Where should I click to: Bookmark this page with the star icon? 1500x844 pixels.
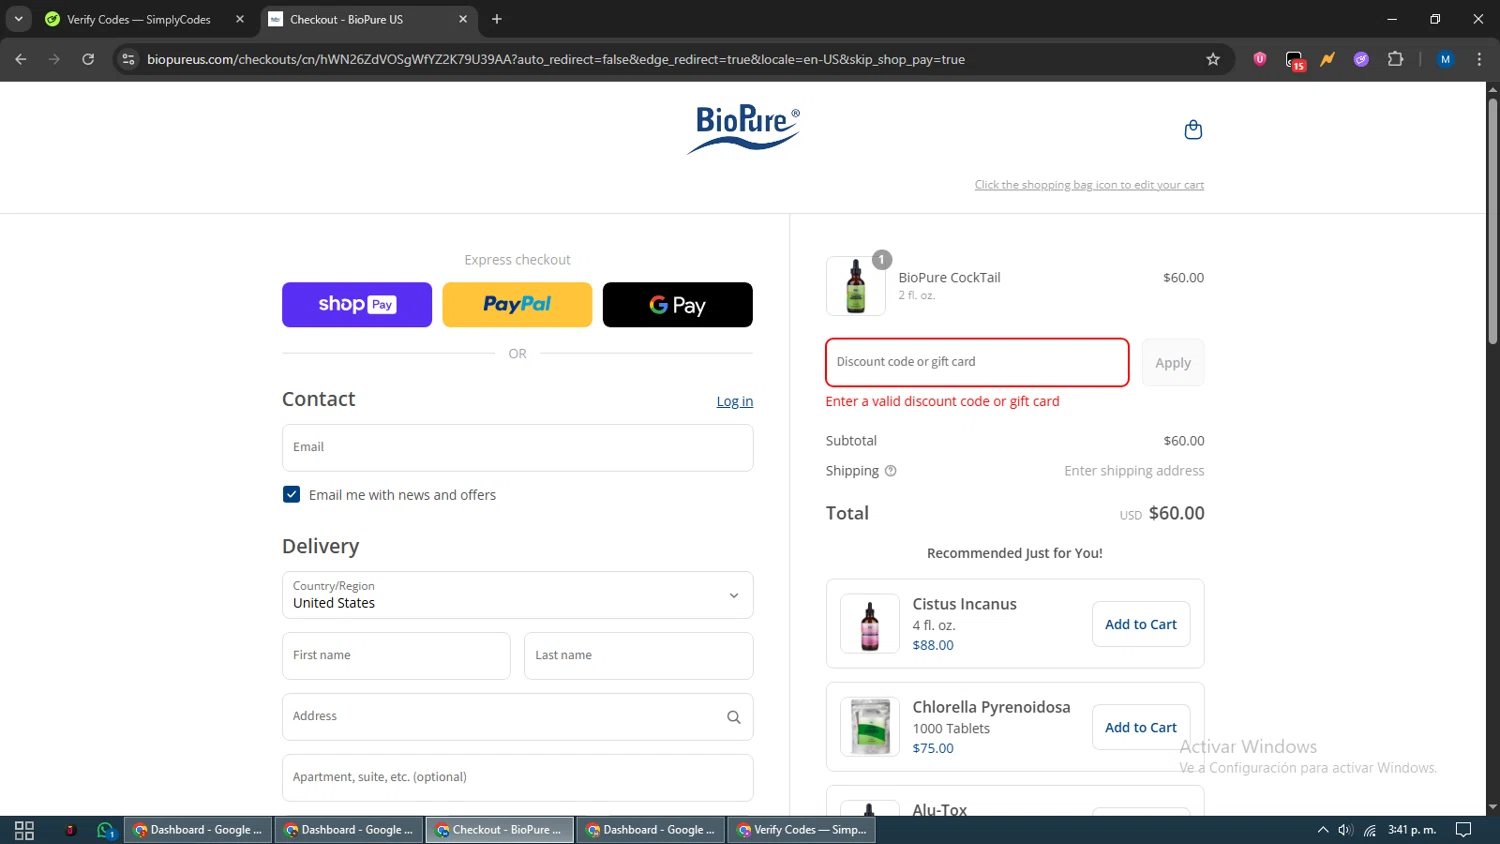point(1213,59)
